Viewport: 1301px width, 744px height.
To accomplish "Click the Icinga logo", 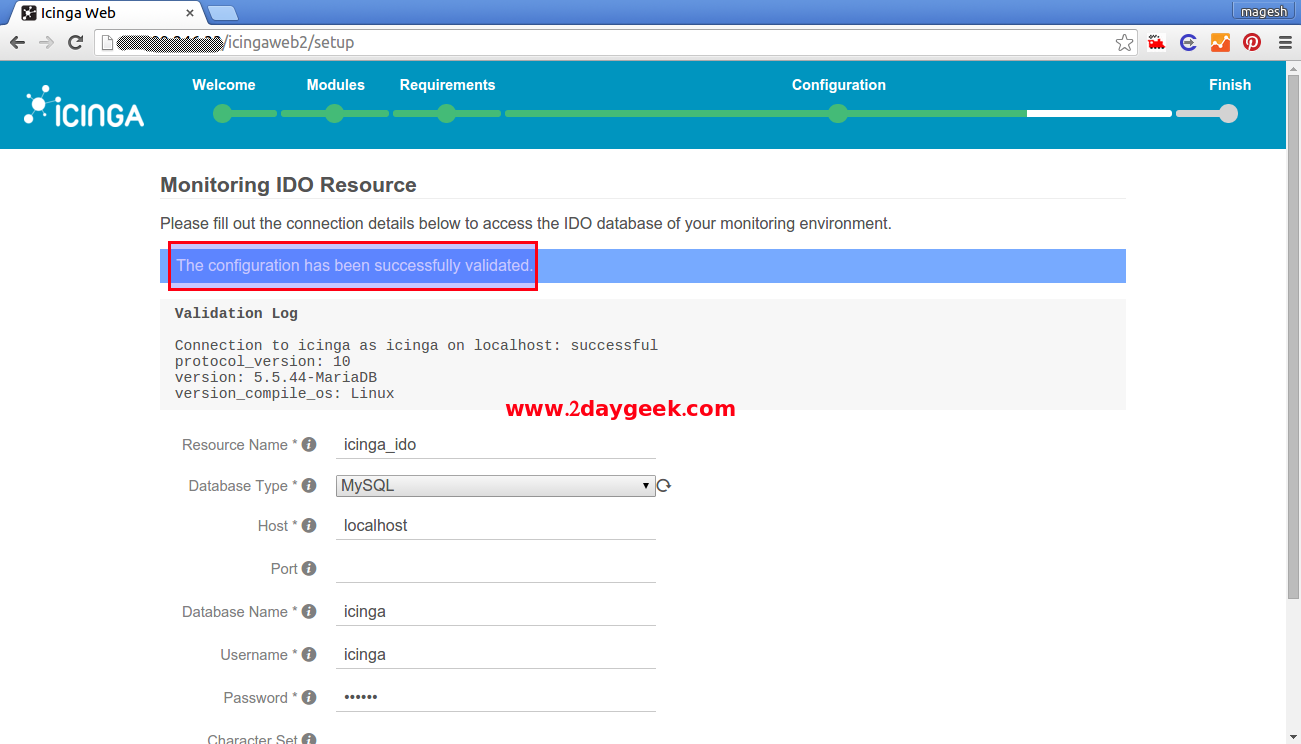I will pos(85,107).
